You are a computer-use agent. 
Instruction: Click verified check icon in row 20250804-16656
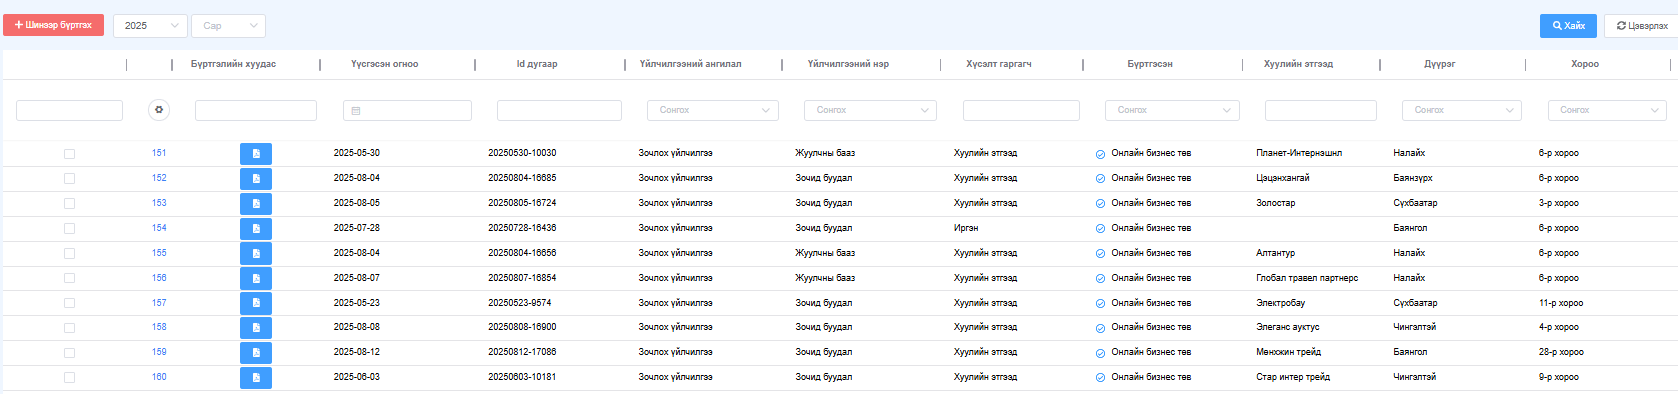(1100, 254)
